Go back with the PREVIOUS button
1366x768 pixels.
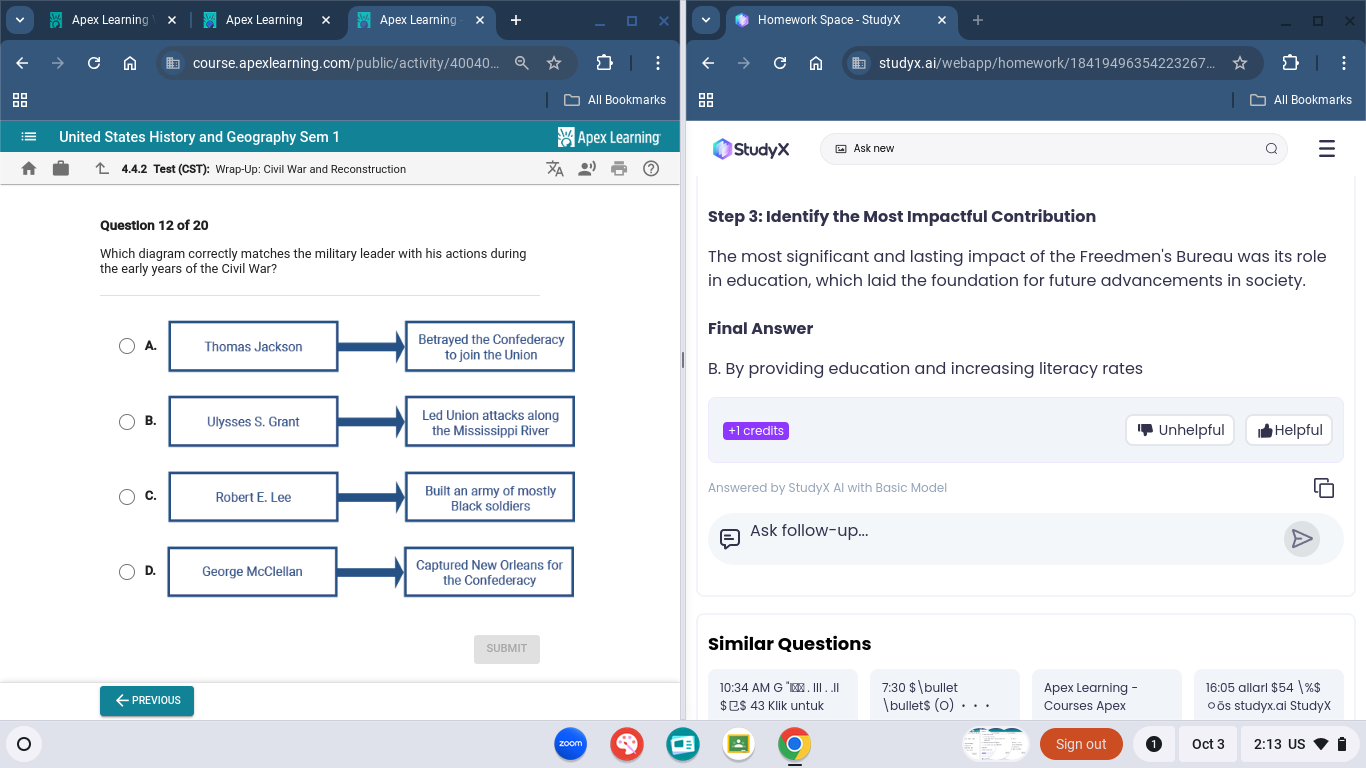point(147,700)
